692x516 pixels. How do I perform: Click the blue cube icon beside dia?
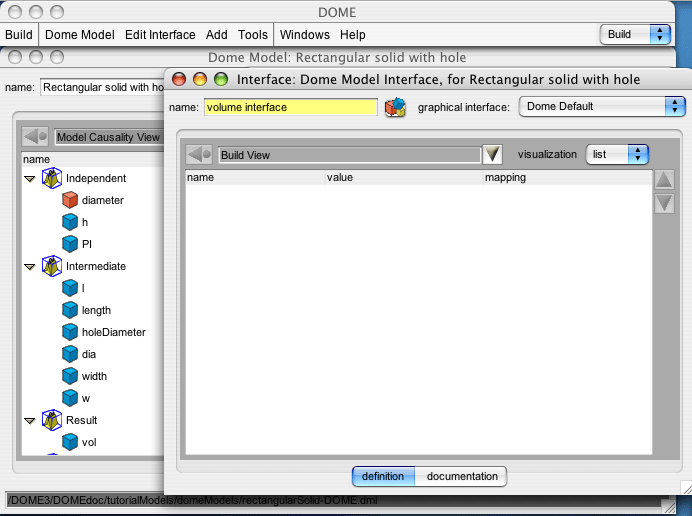70,354
